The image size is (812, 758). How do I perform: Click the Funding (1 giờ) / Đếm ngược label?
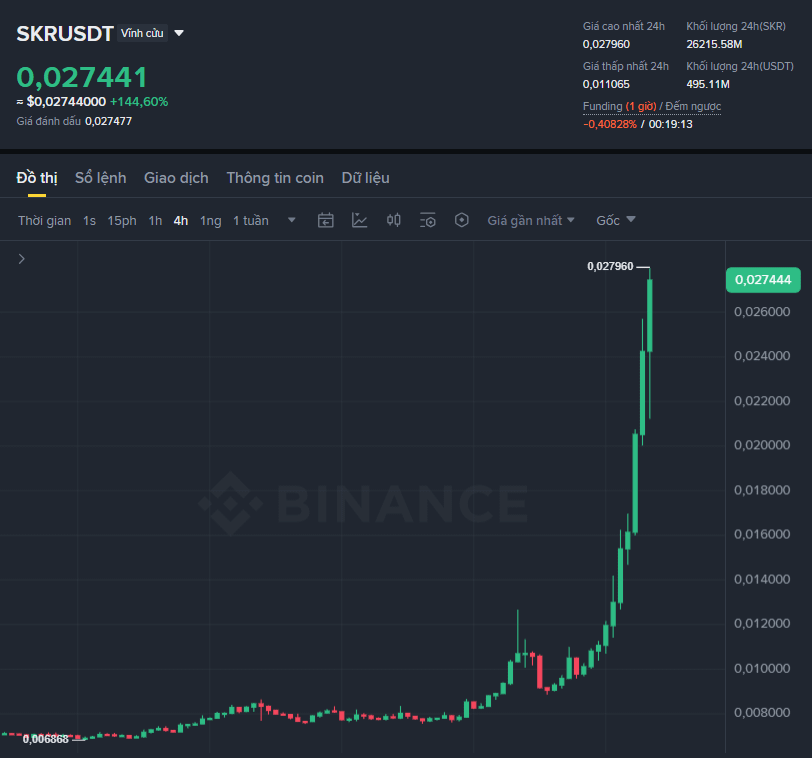tap(652, 106)
